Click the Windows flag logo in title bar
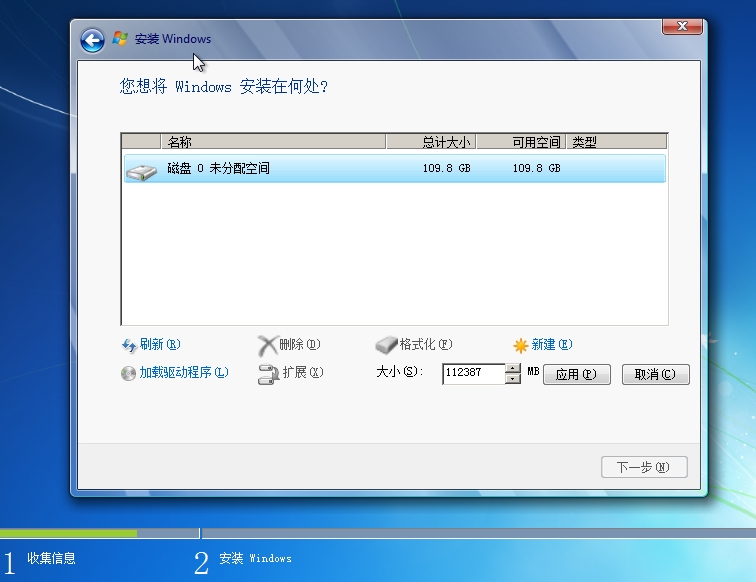This screenshot has height=582, width=756. point(120,39)
